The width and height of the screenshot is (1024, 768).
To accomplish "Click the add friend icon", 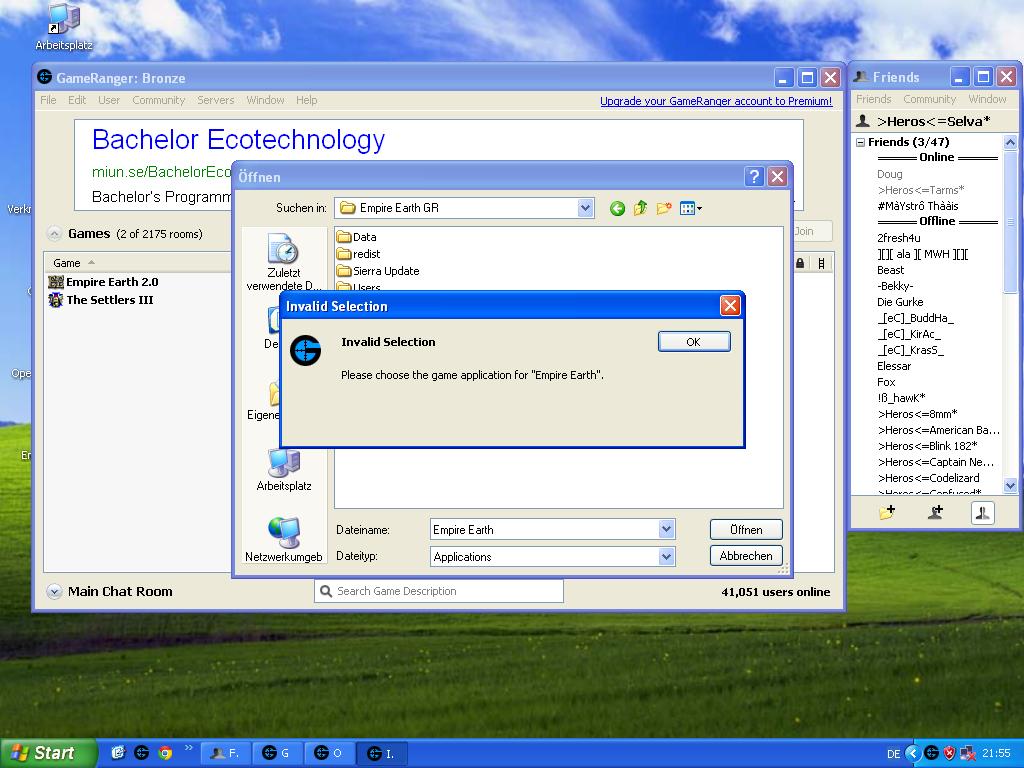I will pos(935,512).
